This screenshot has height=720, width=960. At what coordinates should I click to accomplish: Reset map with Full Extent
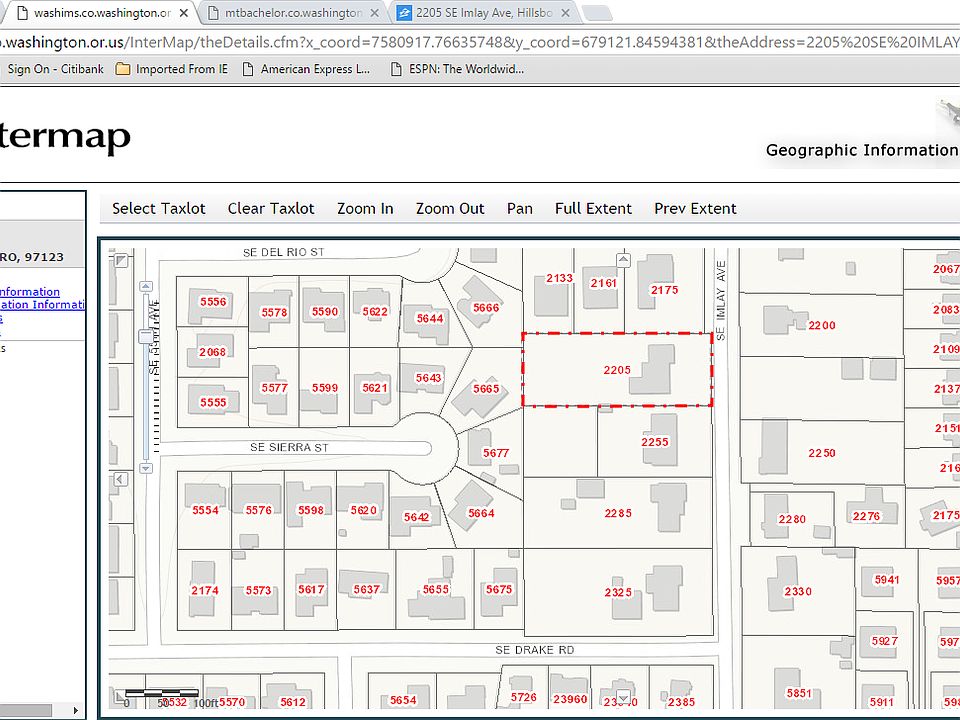[x=593, y=209]
